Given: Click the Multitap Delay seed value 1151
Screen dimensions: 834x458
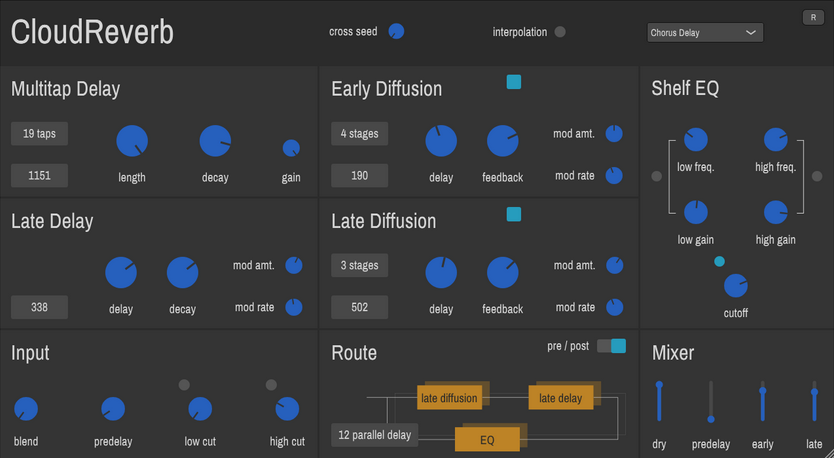Looking at the screenshot, I should pyautogui.click(x=39, y=176).
